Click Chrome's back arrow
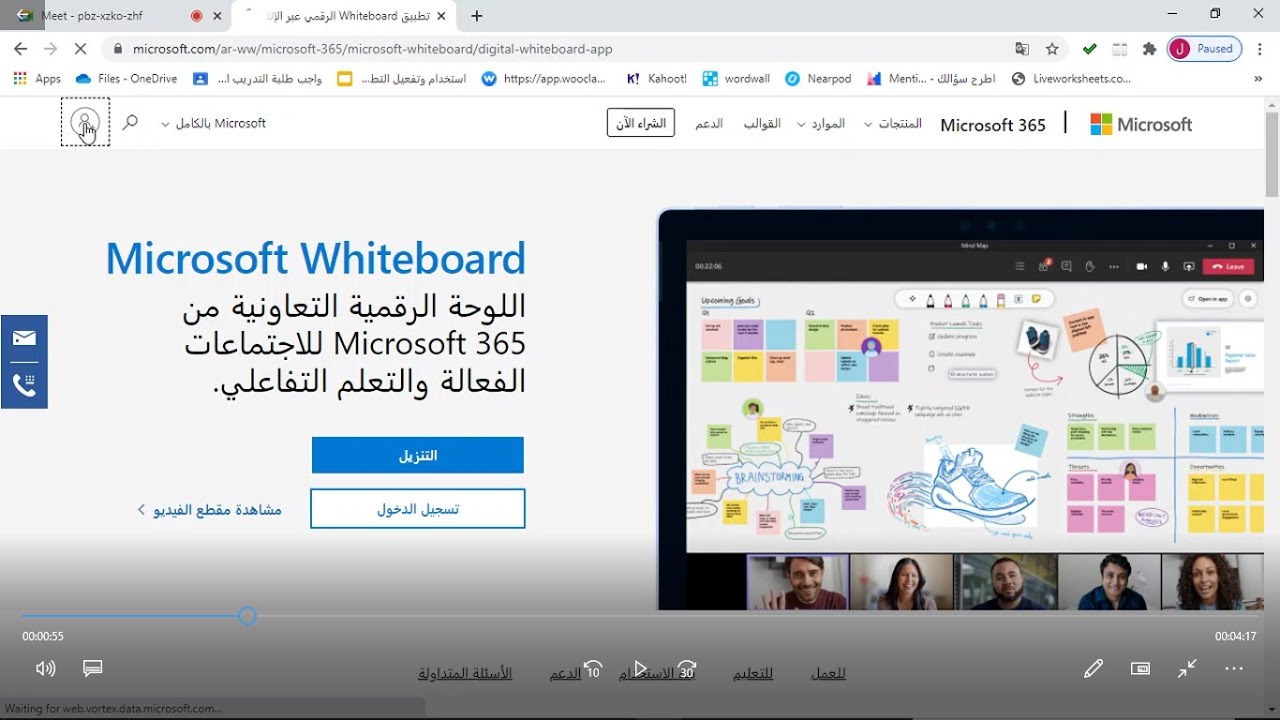1280x720 pixels. [x=20, y=48]
